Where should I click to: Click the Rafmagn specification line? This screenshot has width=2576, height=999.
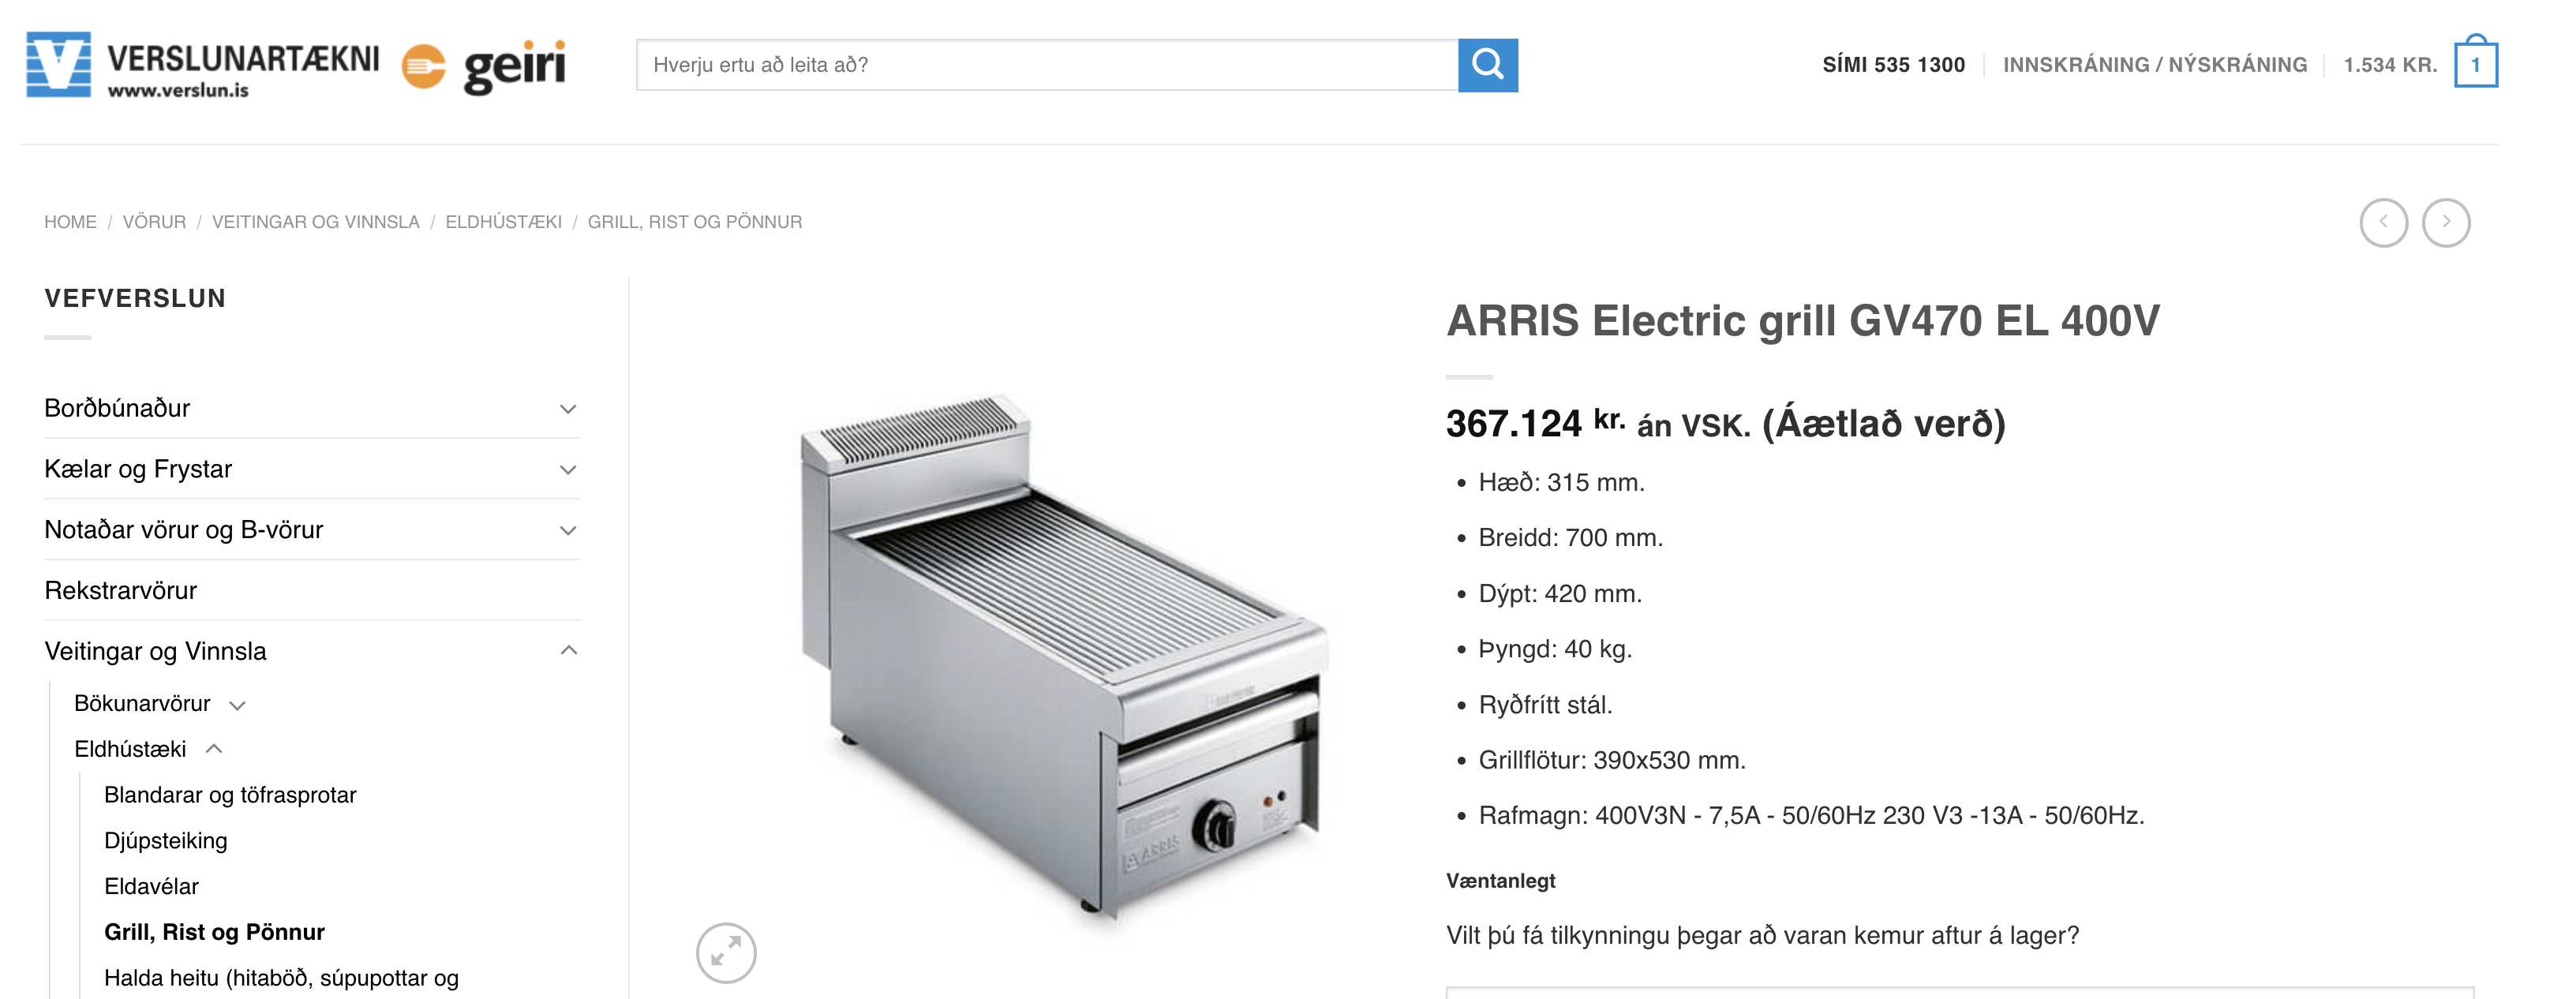click(1811, 815)
